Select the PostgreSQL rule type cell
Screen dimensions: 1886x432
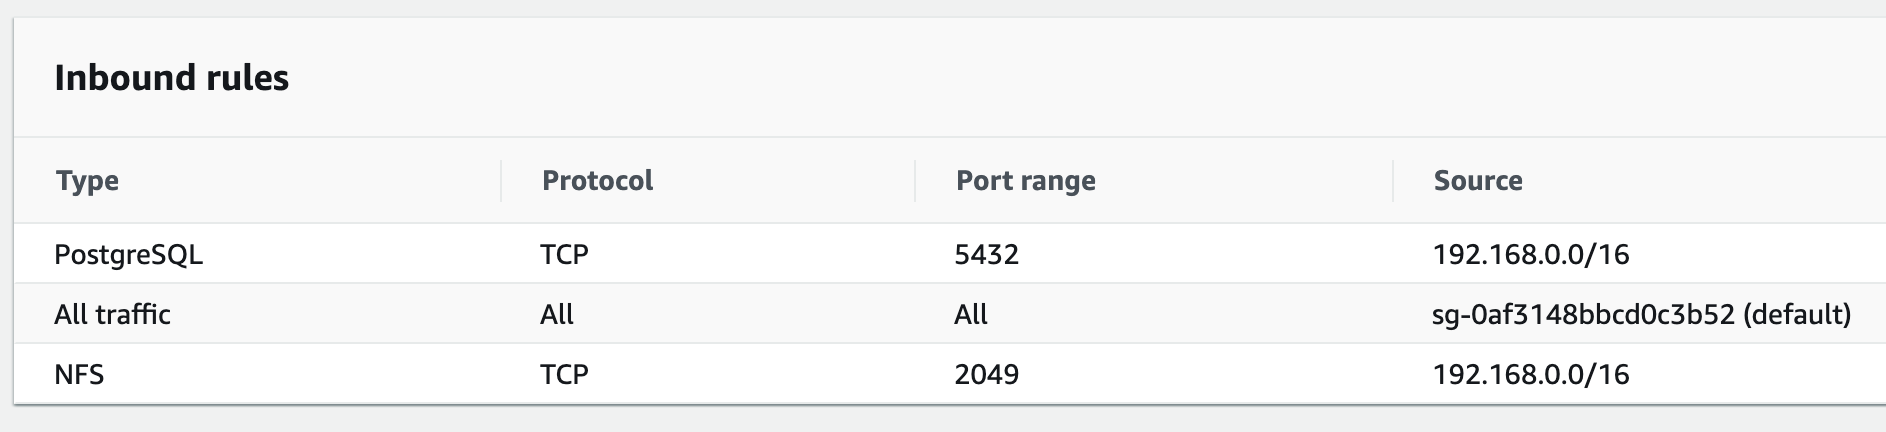coord(128,255)
